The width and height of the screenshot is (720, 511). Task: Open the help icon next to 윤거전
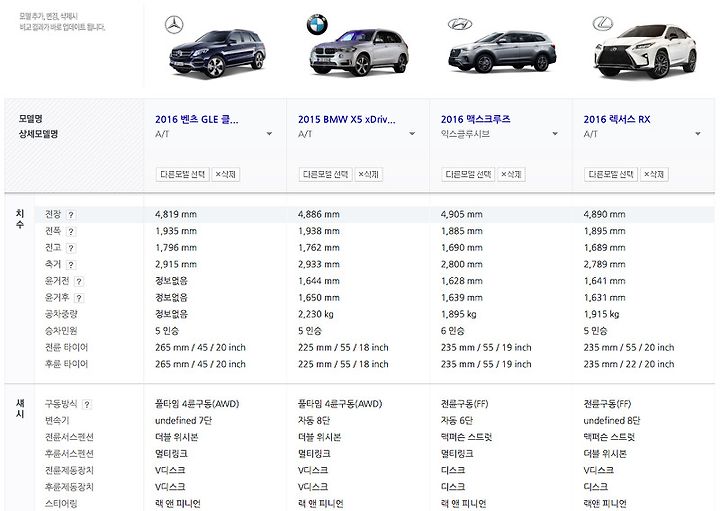(x=79, y=281)
